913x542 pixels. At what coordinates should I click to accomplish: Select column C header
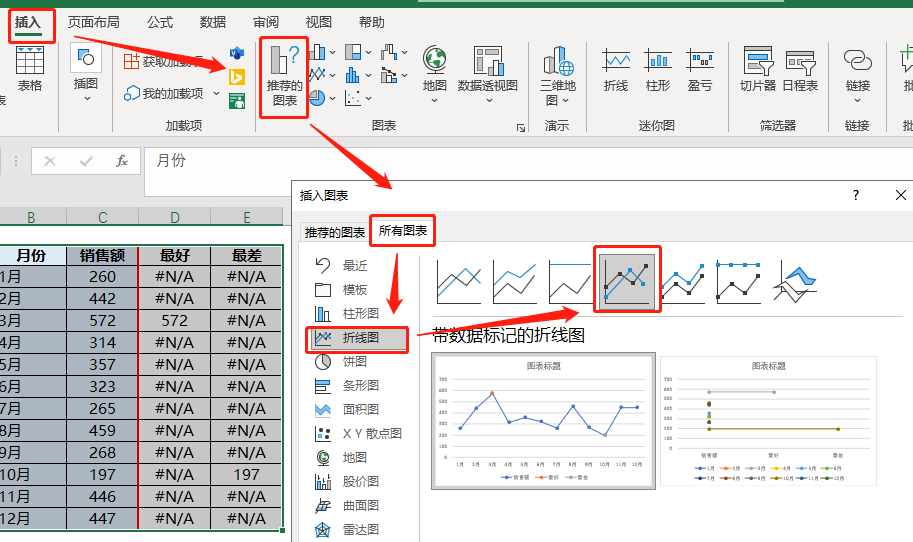[x=102, y=217]
